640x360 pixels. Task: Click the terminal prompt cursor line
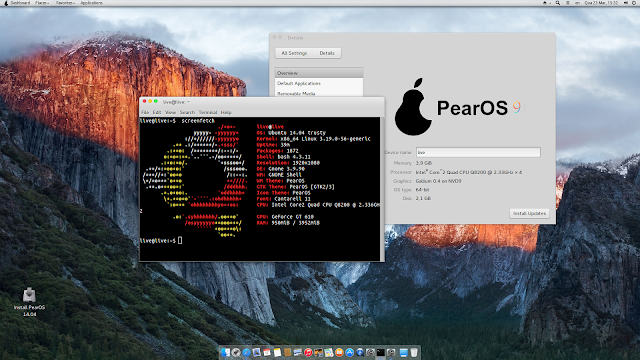coord(161,241)
